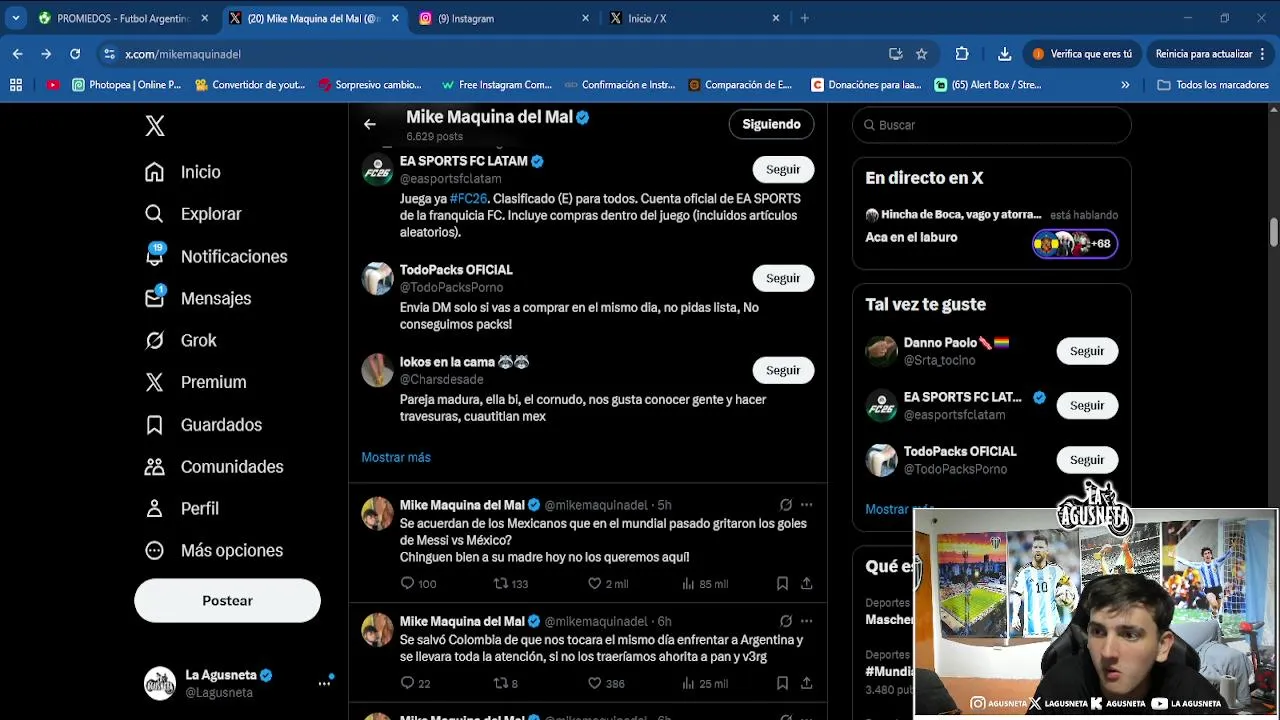Open a new browser tab
Image resolution: width=1280 pixels, height=720 pixels.
pyautogui.click(x=804, y=18)
